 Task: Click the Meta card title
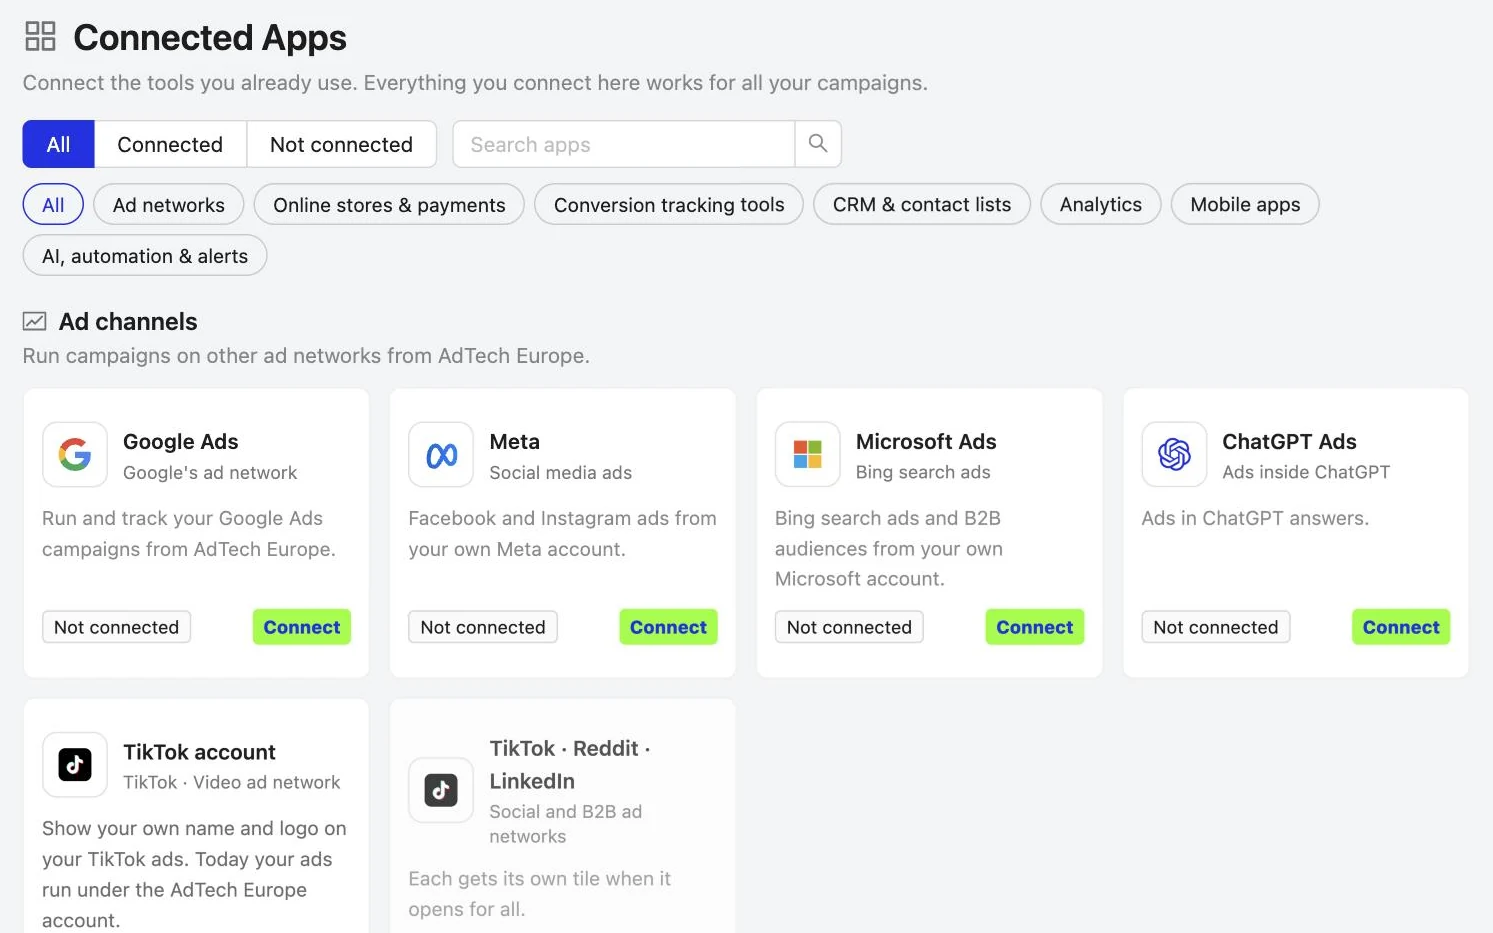(515, 442)
